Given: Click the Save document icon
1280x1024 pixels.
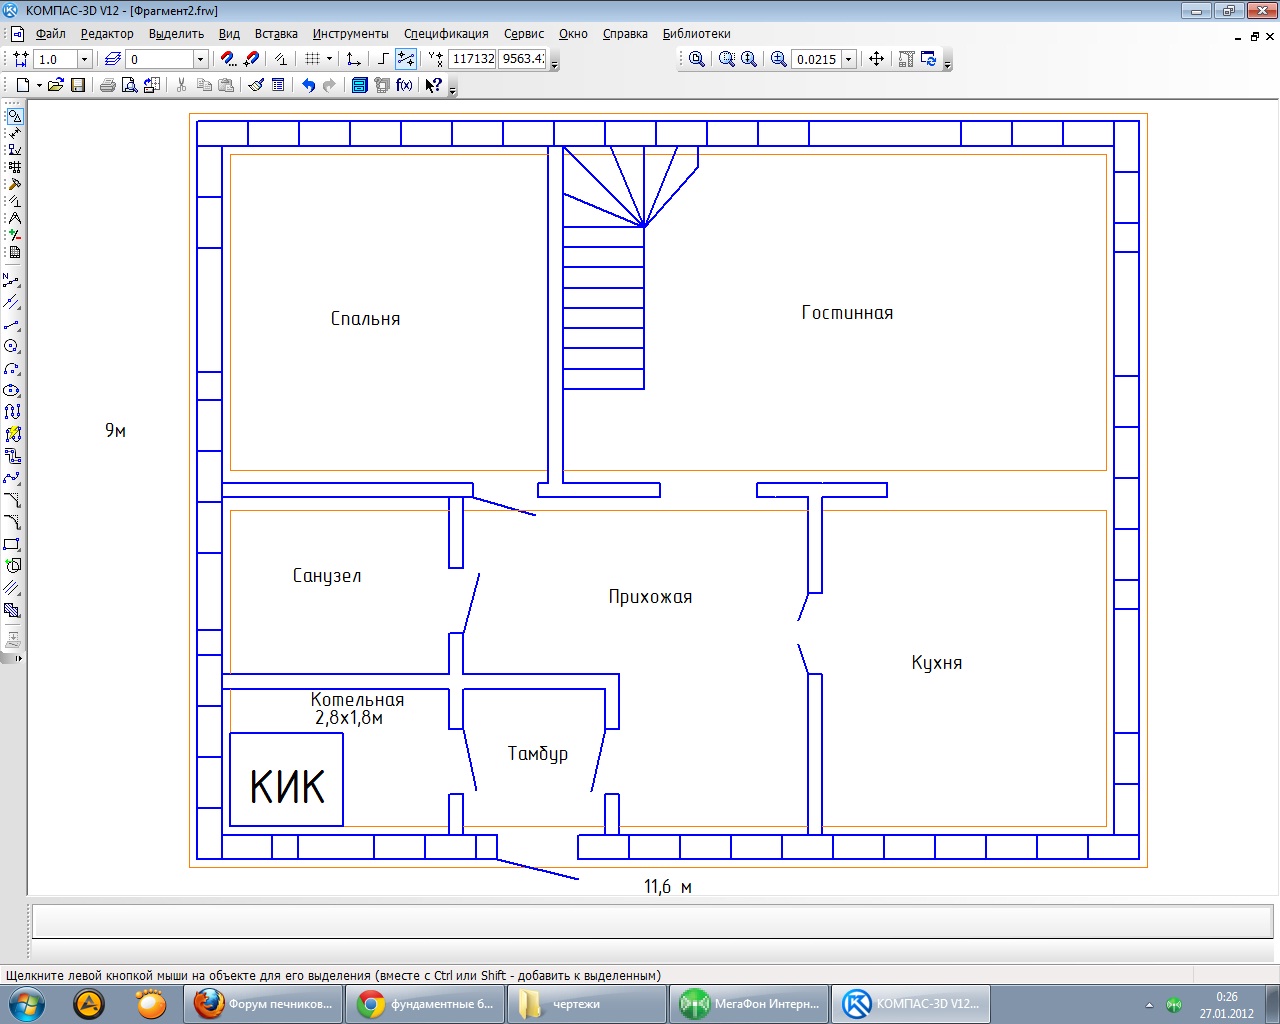Looking at the screenshot, I should point(78,86).
